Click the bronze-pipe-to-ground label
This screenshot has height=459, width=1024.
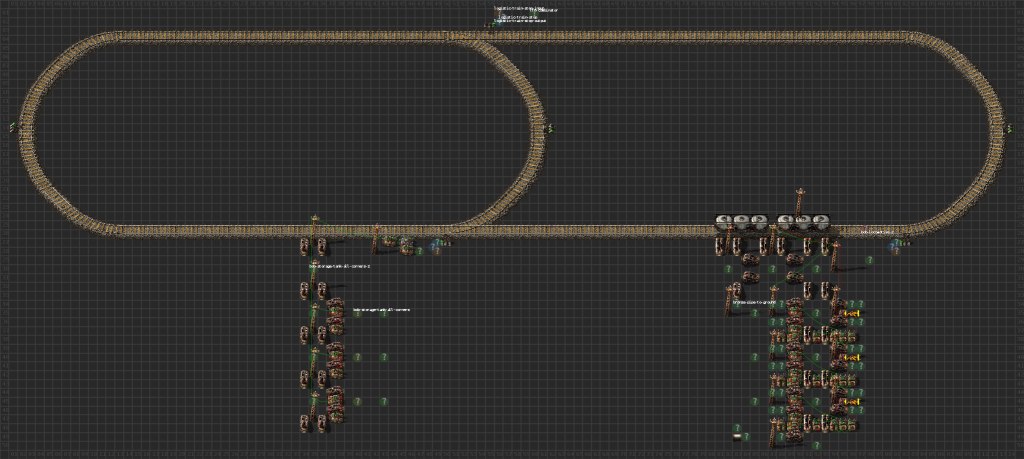pyautogui.click(x=754, y=302)
